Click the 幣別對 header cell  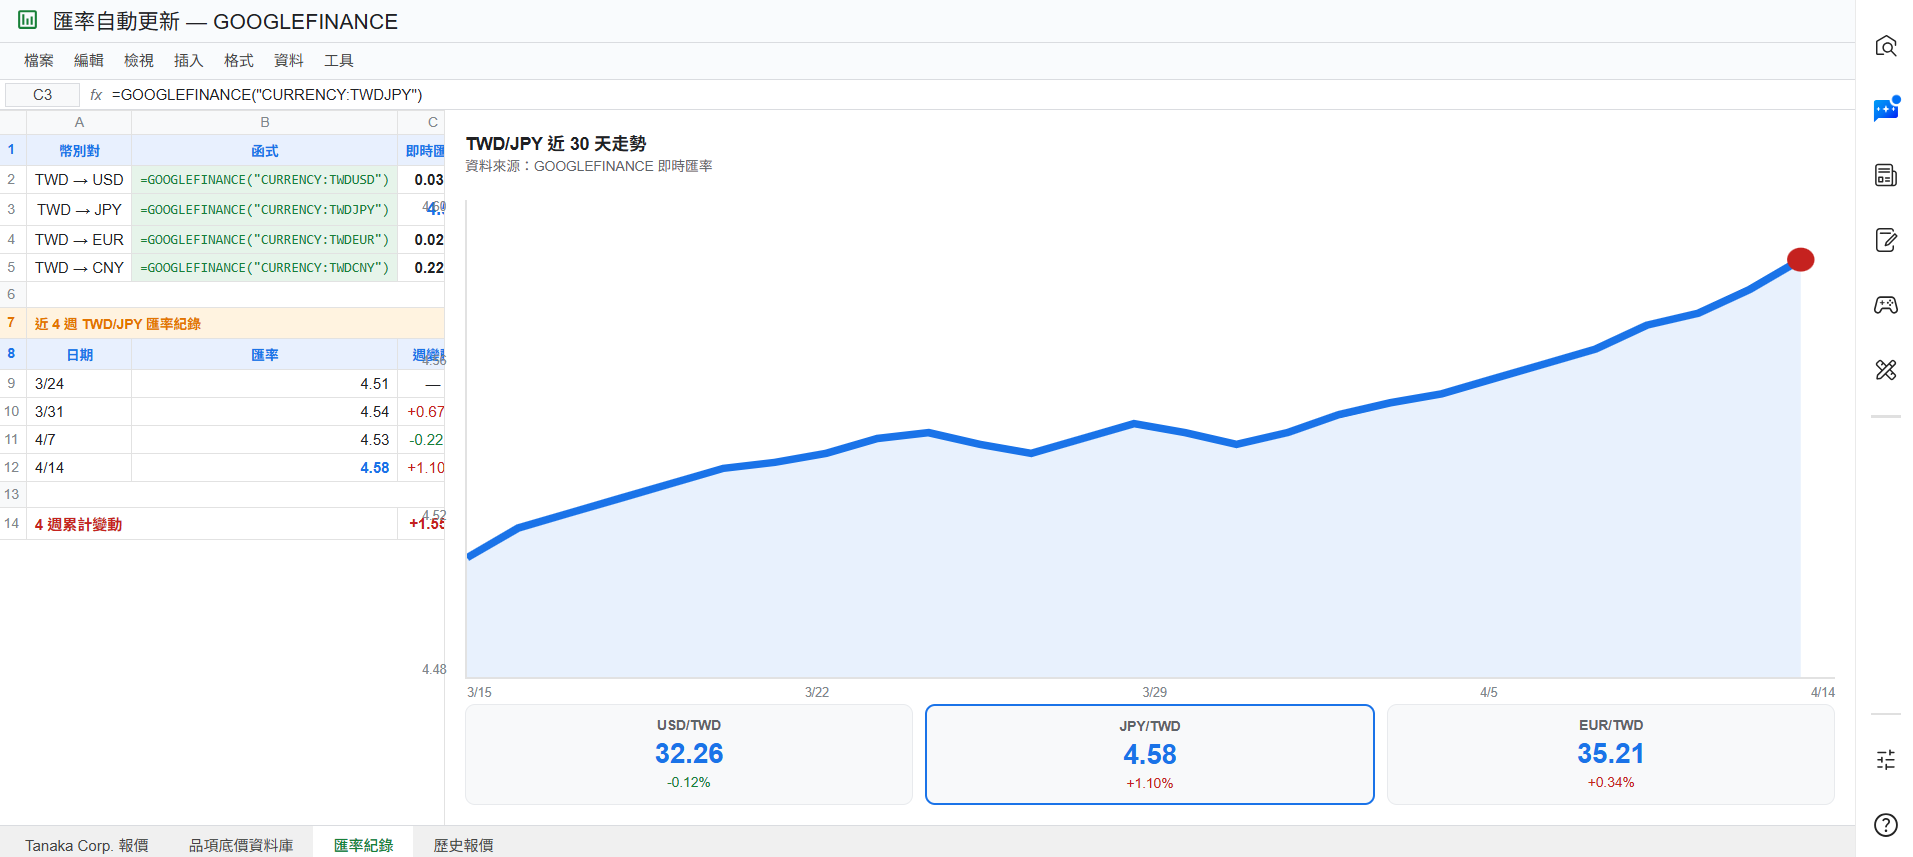(79, 151)
